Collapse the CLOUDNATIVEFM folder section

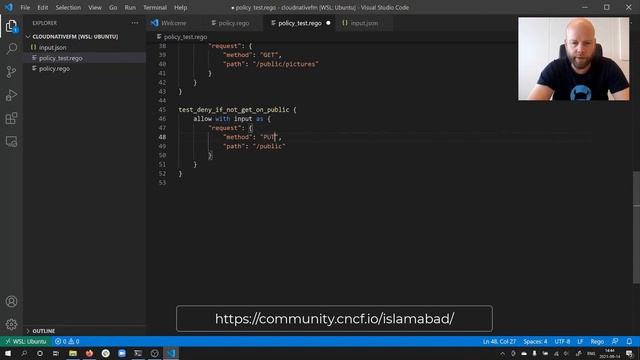[75, 36]
